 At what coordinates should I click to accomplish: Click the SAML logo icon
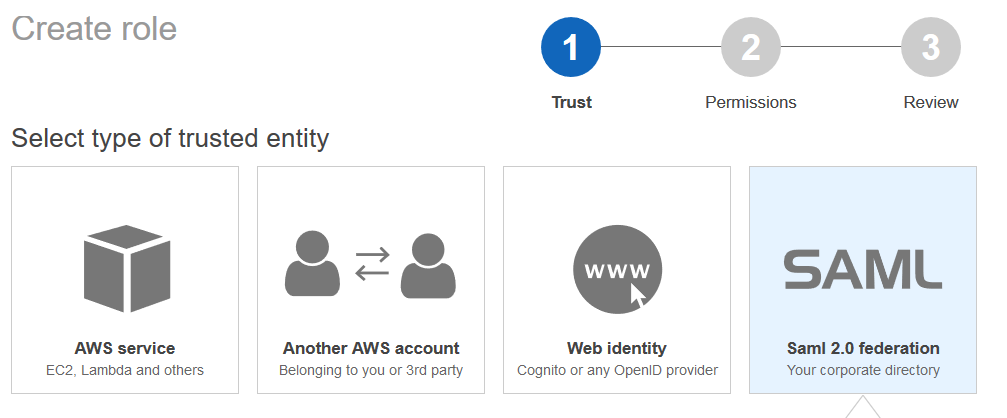[863, 269]
